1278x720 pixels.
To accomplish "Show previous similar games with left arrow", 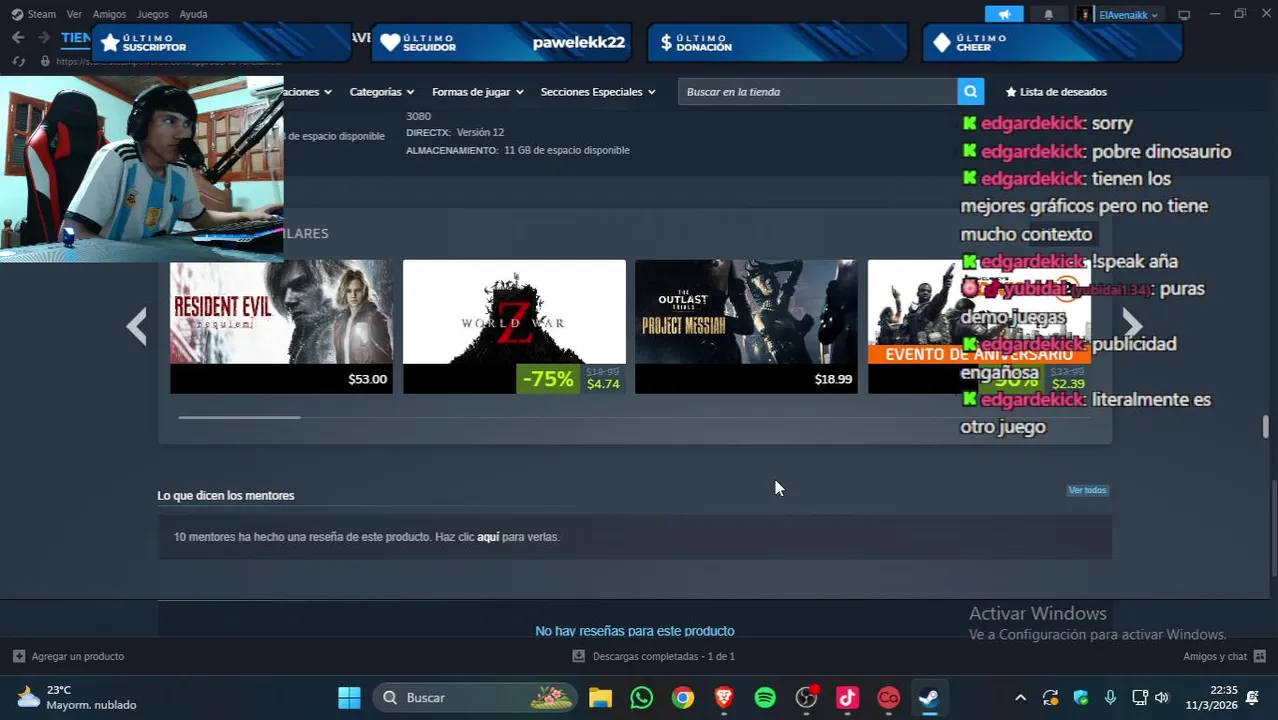I will pos(136,326).
